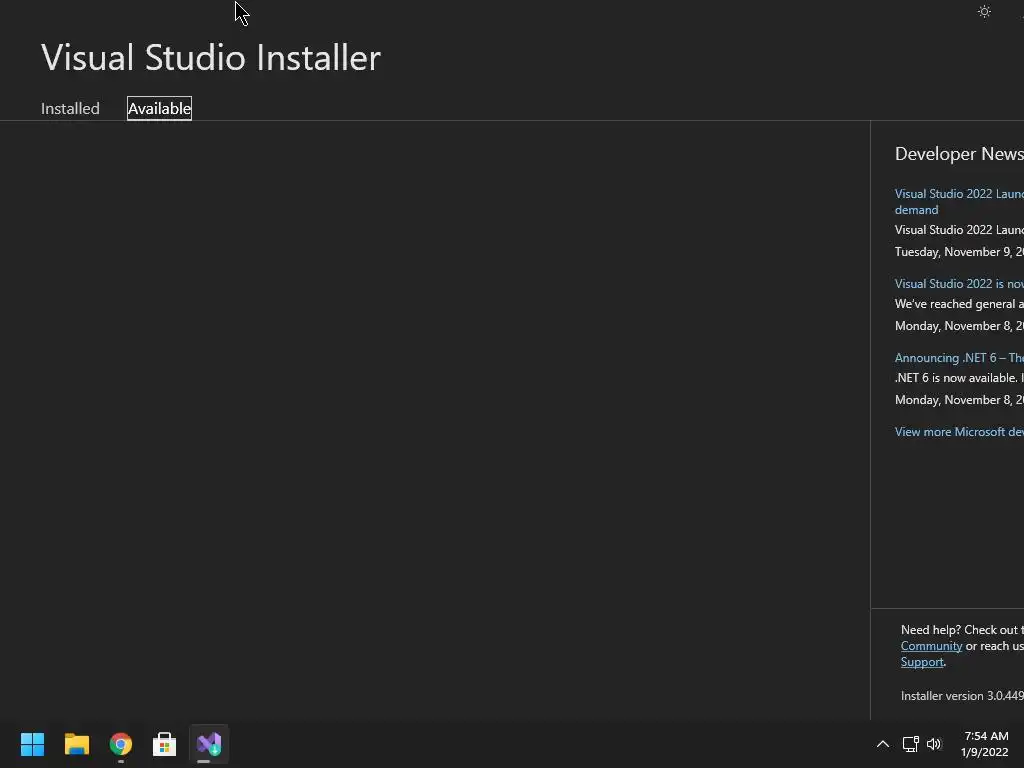Open Microsoft Store from the taskbar
1024x768 pixels.
[x=165, y=744]
